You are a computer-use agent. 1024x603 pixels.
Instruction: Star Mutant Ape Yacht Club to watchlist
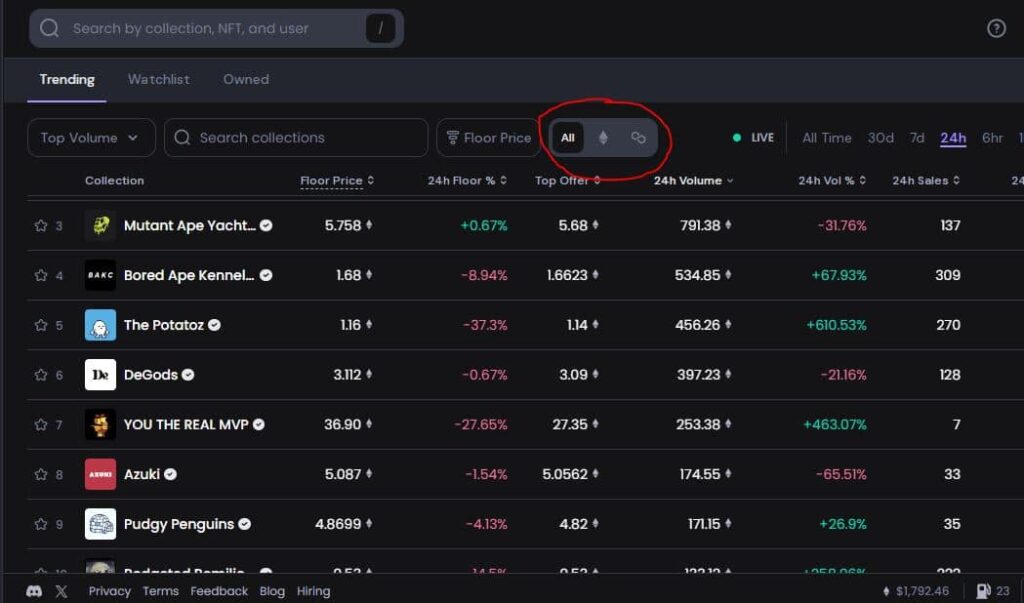41,226
